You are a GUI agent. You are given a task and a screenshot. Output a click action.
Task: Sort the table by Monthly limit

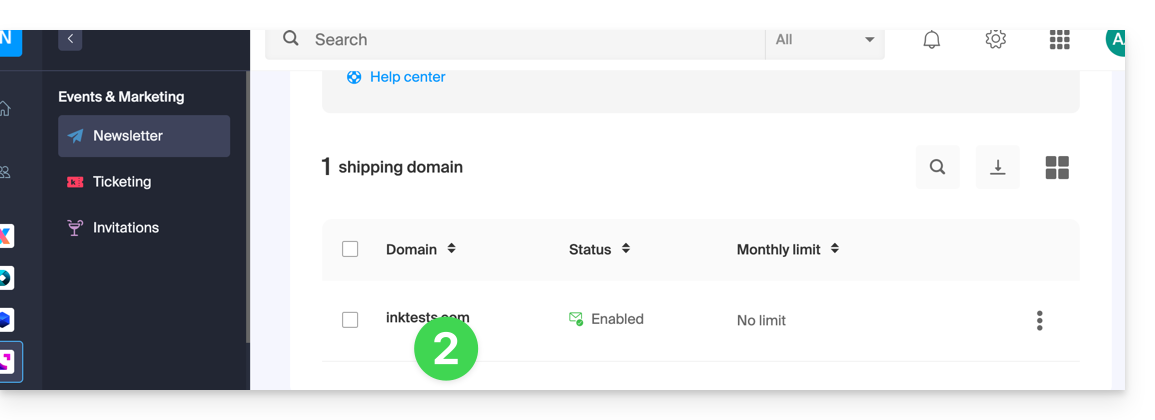point(834,249)
